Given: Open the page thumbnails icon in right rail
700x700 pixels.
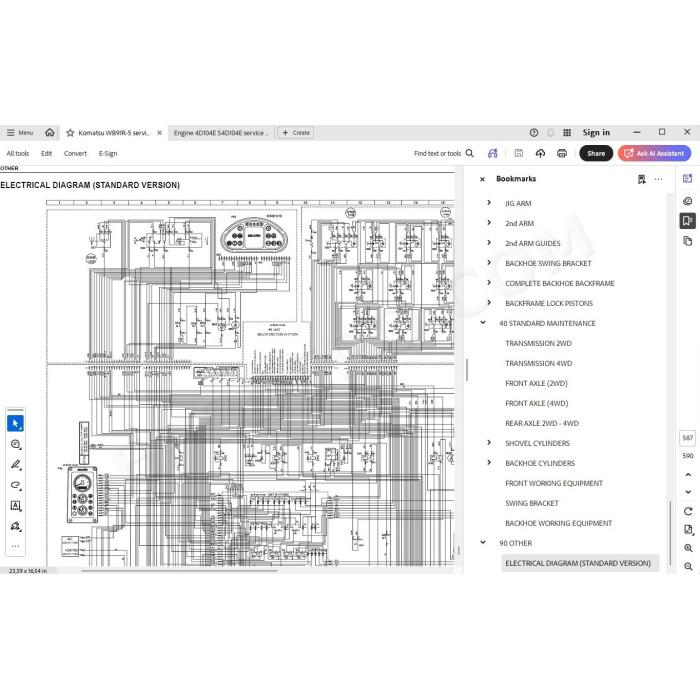Looking at the screenshot, I should pyautogui.click(x=688, y=241).
